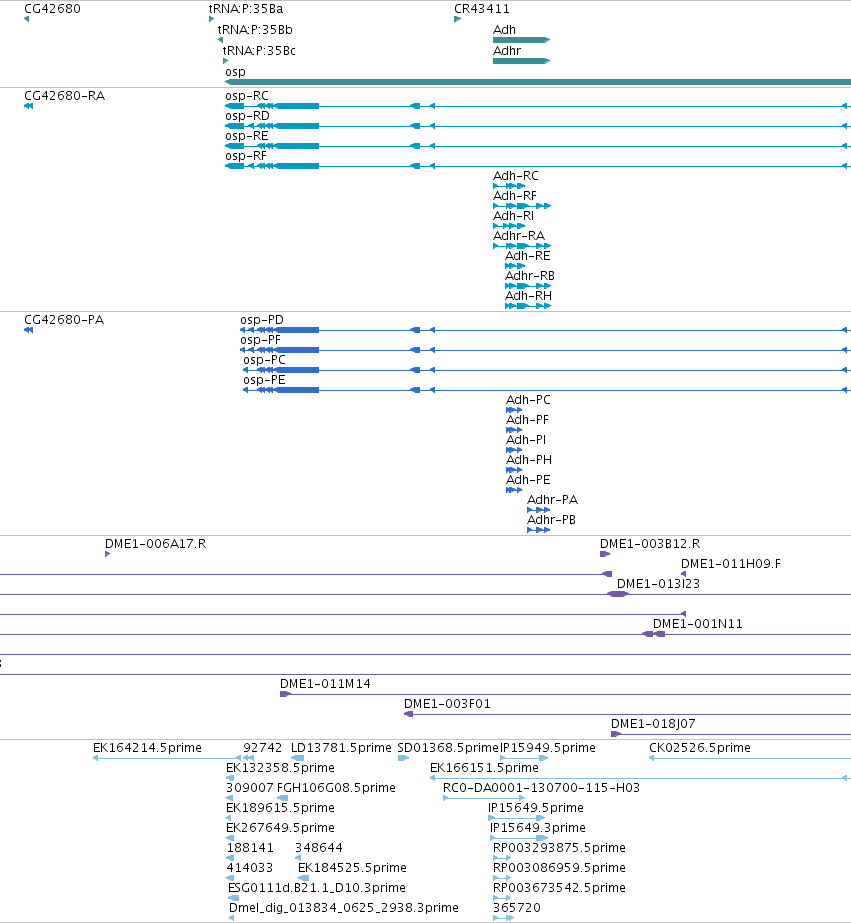
Task: Select the Adh-RI transcript
Action: (509, 226)
